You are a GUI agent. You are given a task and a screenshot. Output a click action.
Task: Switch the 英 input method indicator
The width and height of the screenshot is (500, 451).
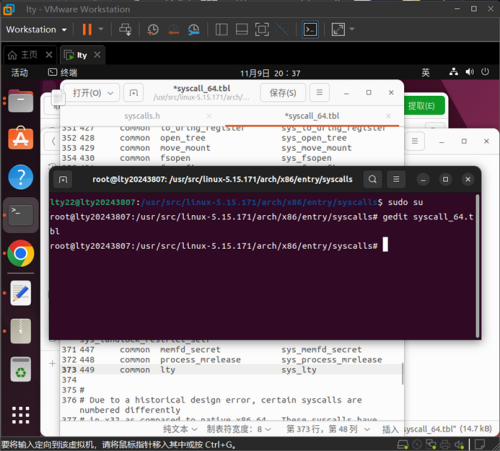(x=426, y=72)
